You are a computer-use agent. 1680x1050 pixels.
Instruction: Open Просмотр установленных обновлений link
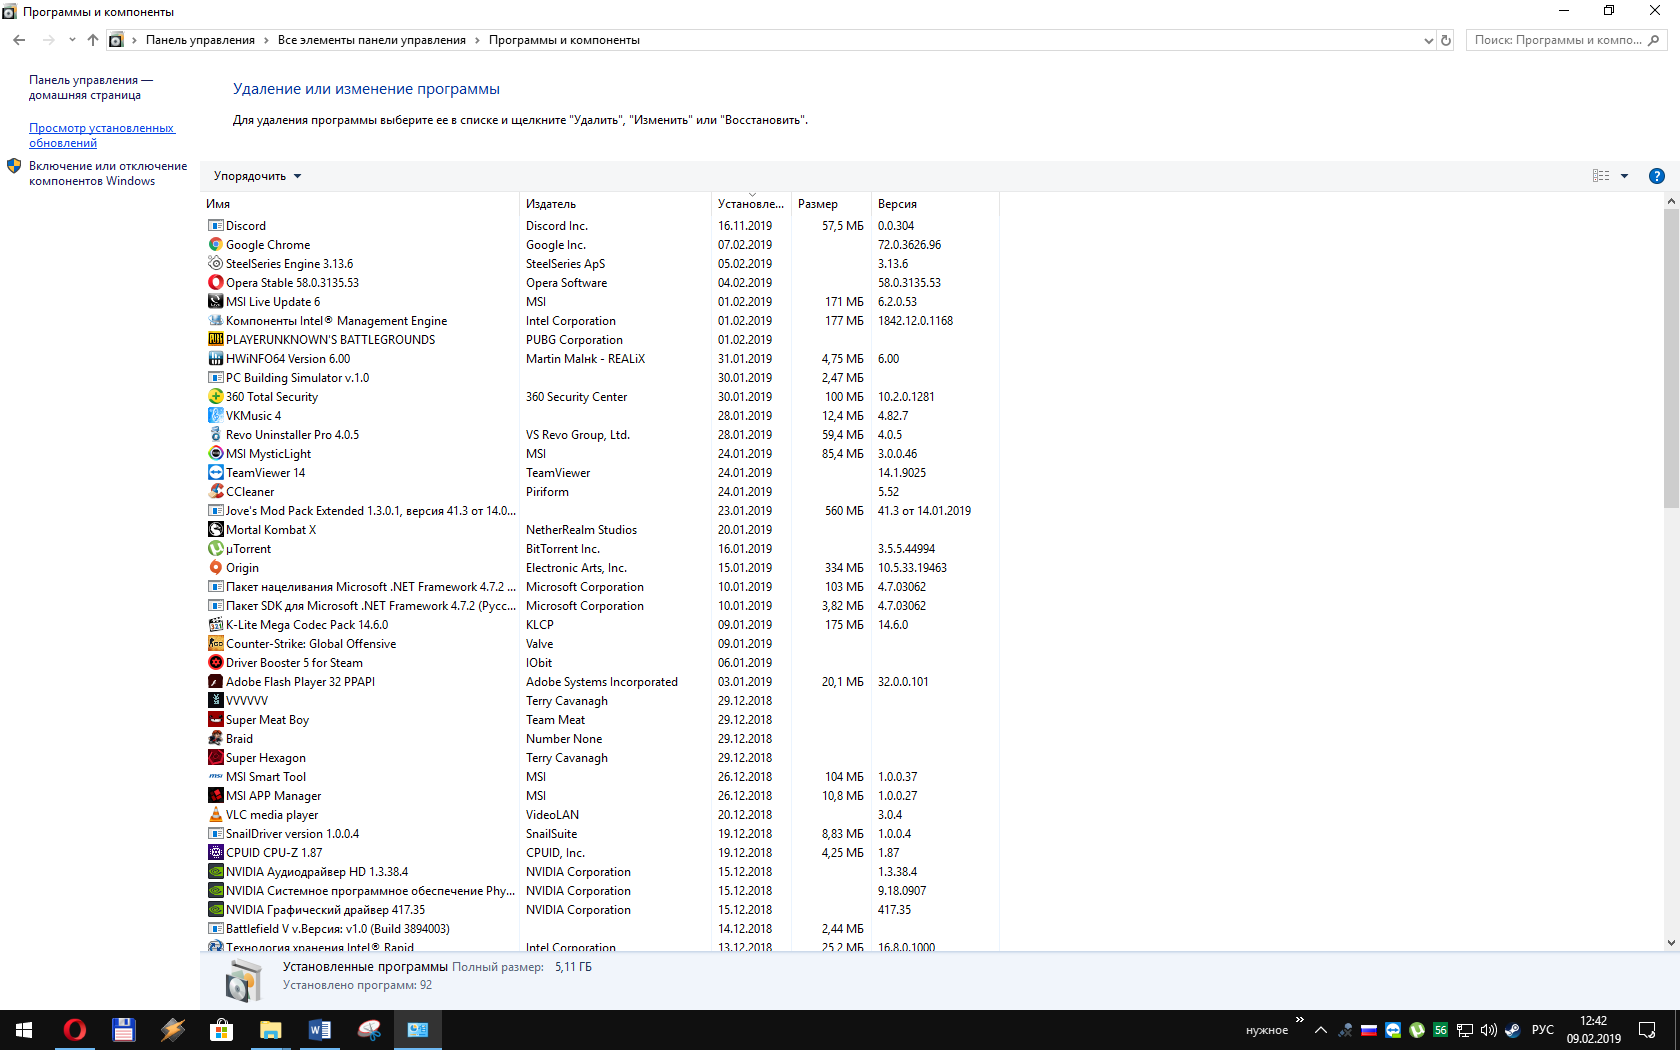click(x=101, y=136)
